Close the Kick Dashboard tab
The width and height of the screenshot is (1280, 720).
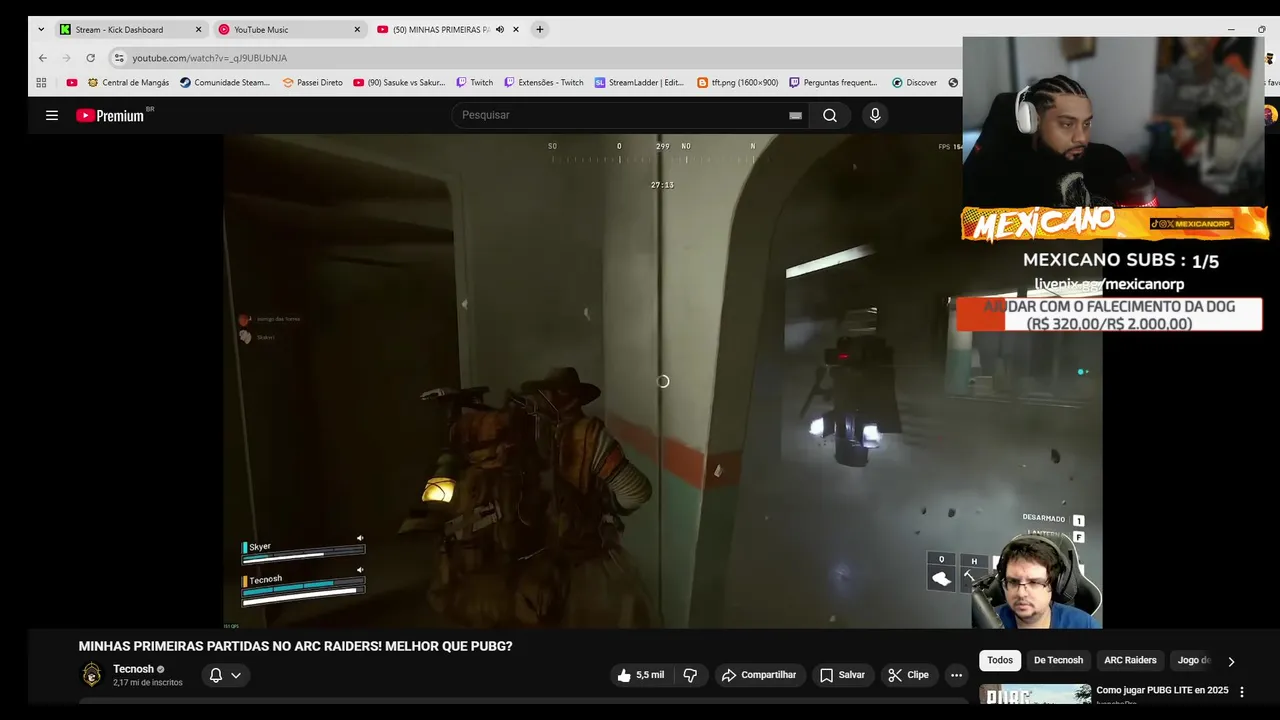[x=198, y=30]
